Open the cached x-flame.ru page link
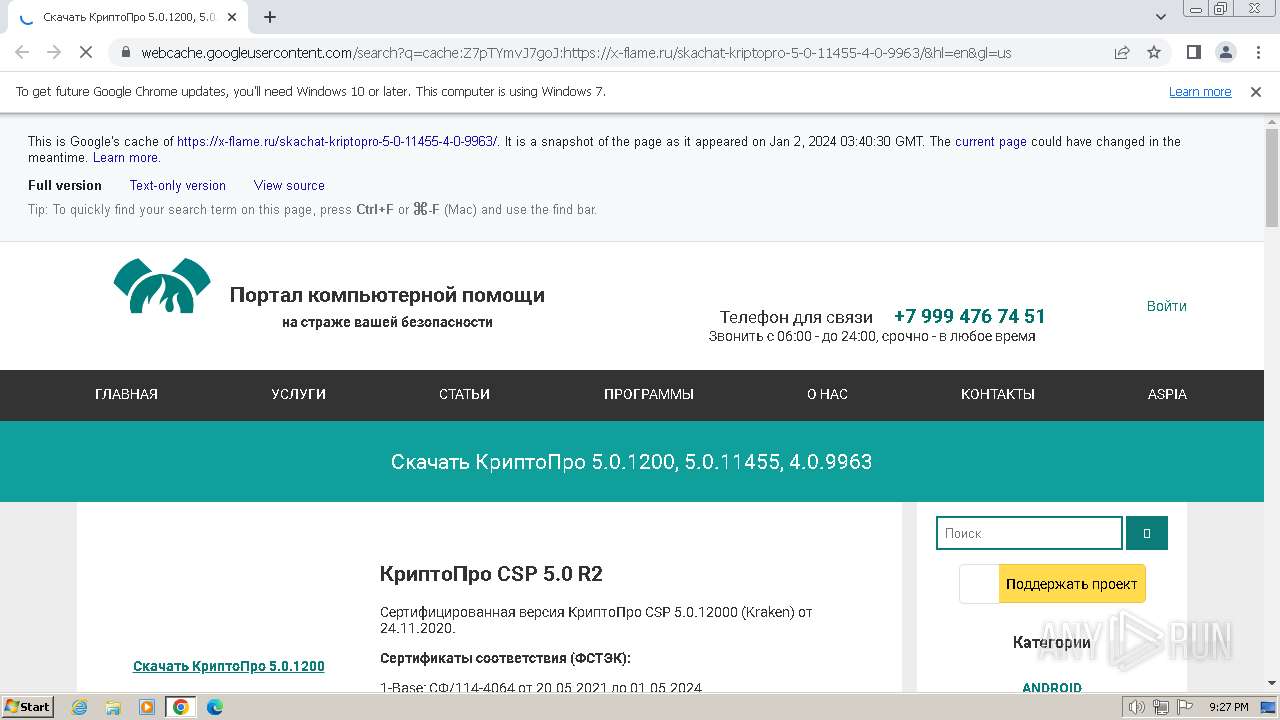Screen dimensions: 1280x720 (x=337, y=141)
